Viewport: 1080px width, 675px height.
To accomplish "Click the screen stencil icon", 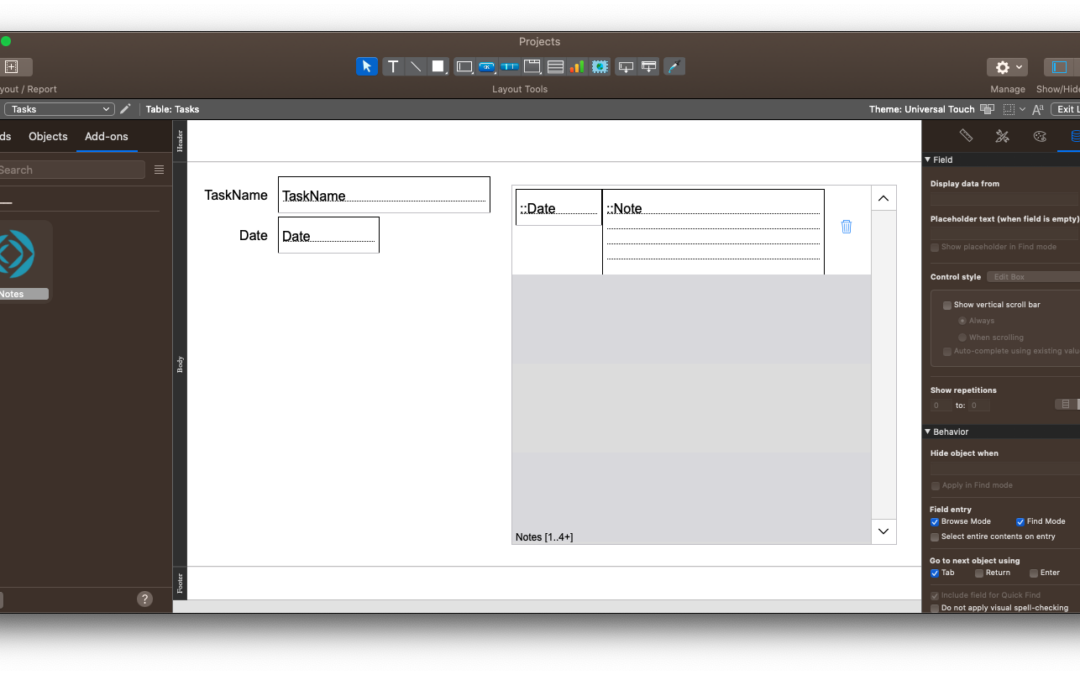I will point(1009,109).
